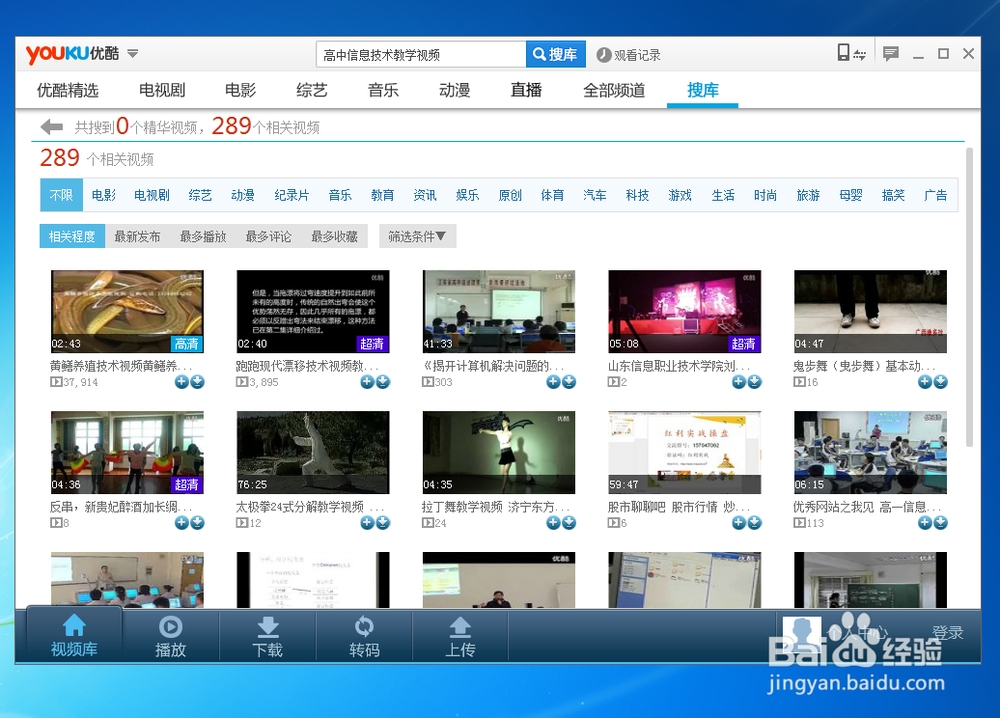Go to 电视剧 channel
The height and width of the screenshot is (718, 1000).
click(x=162, y=90)
